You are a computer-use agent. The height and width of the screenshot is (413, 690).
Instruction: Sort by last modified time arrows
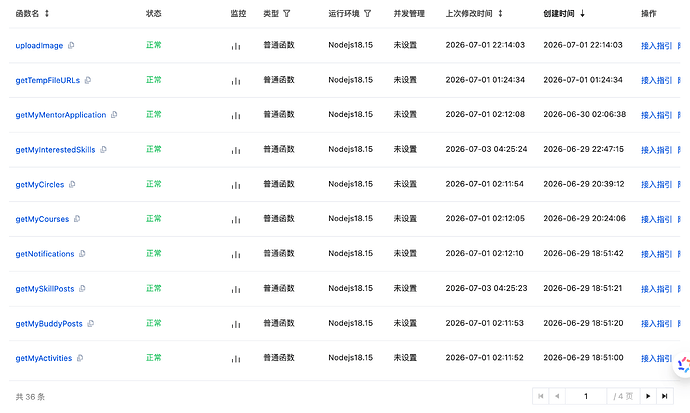click(x=500, y=14)
